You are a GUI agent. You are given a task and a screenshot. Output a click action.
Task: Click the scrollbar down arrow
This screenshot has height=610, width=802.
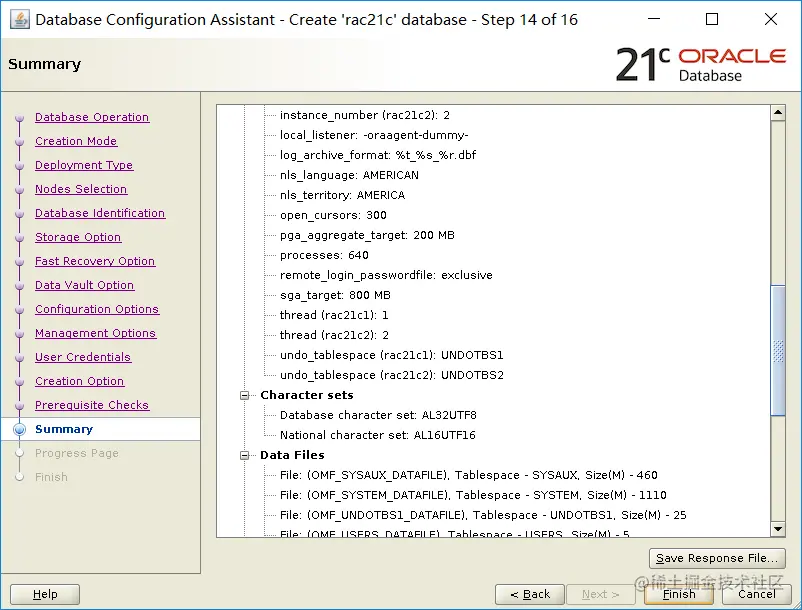778,529
